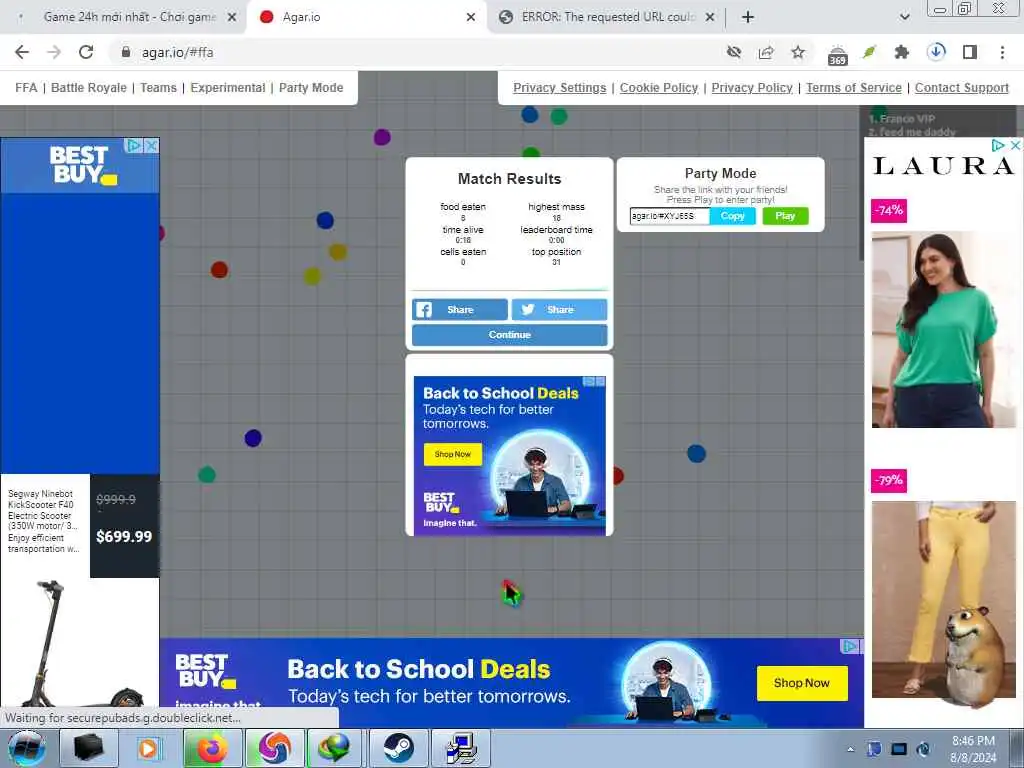Click the share page icon in address bar

766,52
